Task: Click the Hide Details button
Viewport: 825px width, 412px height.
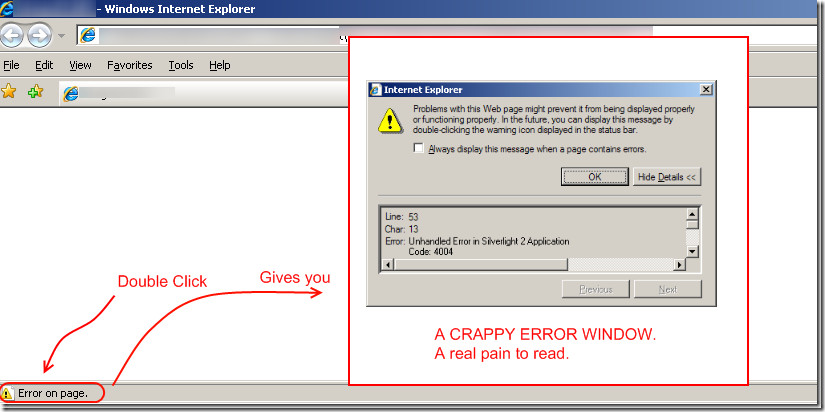Action: (667, 177)
